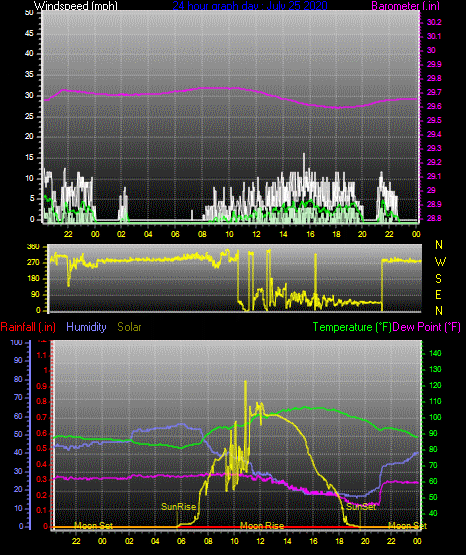Screen dimensions: 466x555
Task: Click the 'Windspeed (mph)' axis title
Action: tap(75, 5)
